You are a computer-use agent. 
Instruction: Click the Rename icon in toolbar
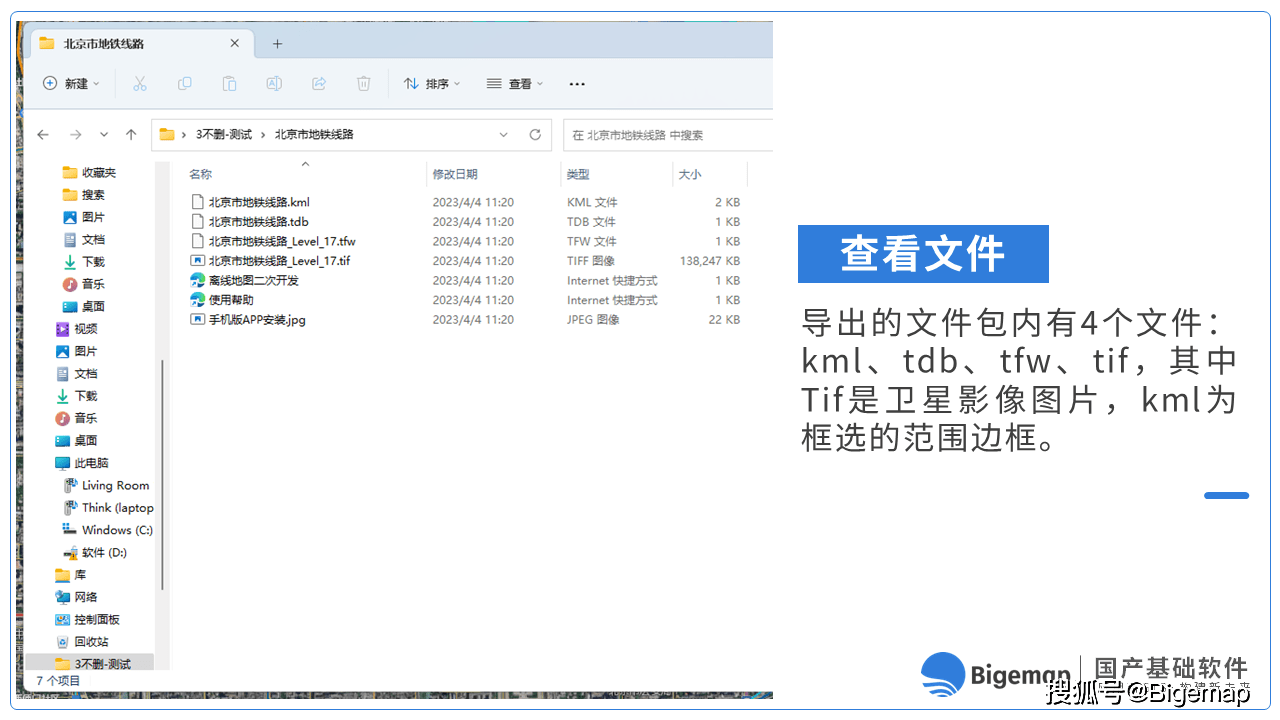pos(274,84)
